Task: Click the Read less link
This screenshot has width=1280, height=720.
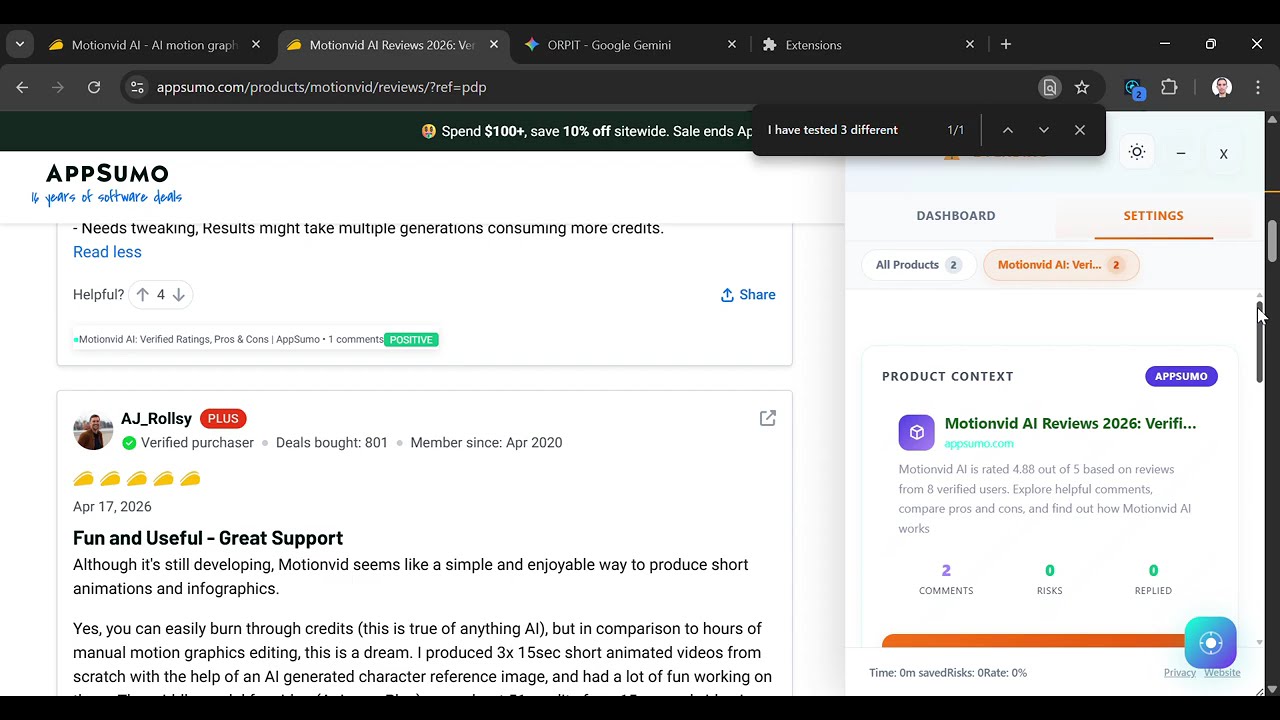Action: pyautogui.click(x=107, y=252)
